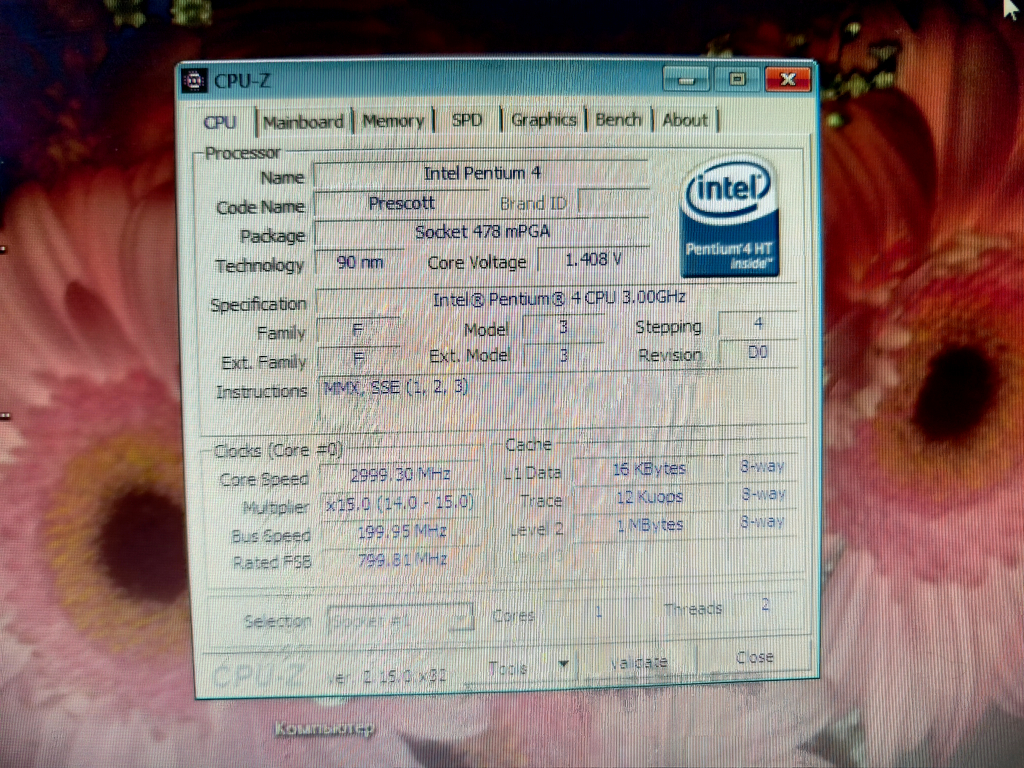Click the CPU-Z application icon in title bar
Screen dimensions: 1024x768
click(193, 80)
